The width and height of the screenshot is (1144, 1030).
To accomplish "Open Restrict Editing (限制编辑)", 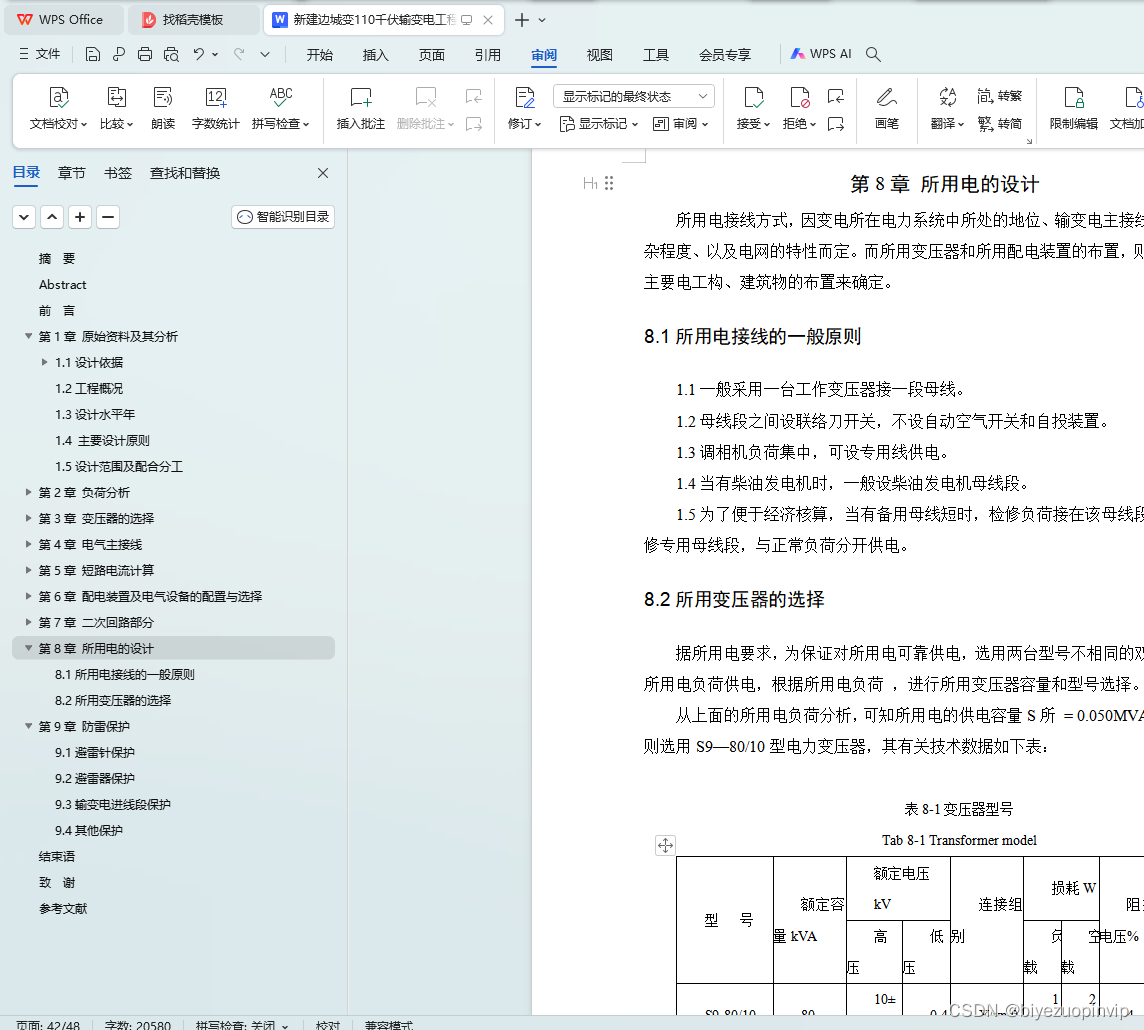I will point(1073,108).
